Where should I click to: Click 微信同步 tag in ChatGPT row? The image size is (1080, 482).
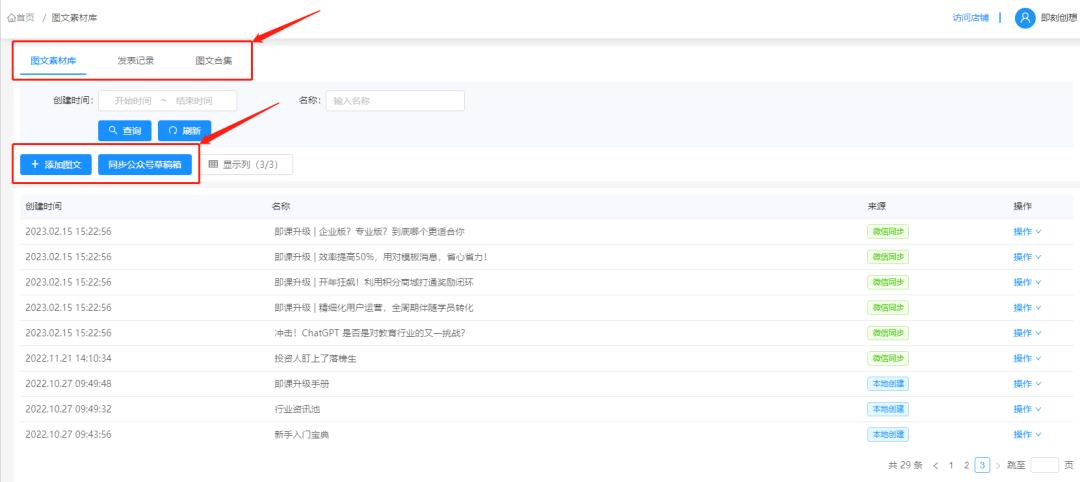click(x=888, y=333)
